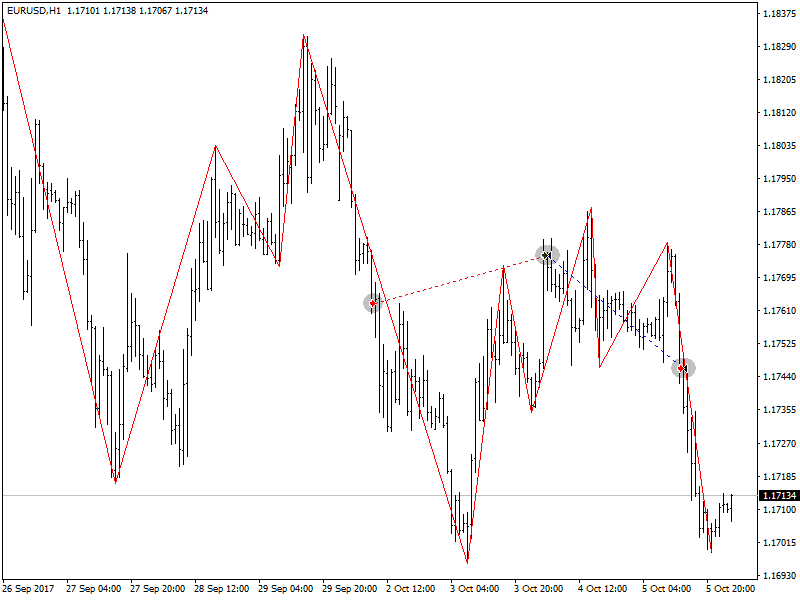
Task: Click the zigzag trough near 27 Sep 04:00
Action: click(x=116, y=481)
